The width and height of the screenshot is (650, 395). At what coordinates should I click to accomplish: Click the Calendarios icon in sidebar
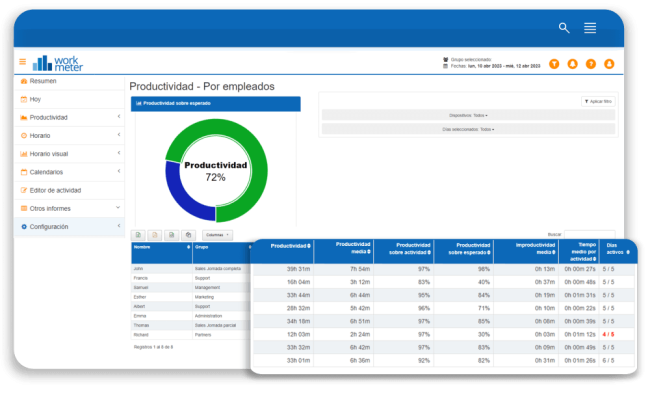24,172
